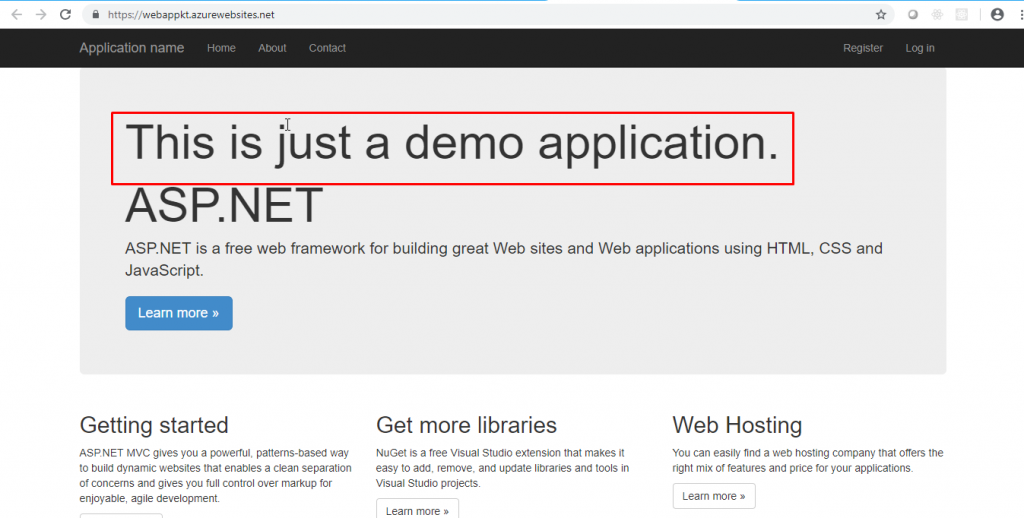Click the React-style atom extension icon

point(937,14)
